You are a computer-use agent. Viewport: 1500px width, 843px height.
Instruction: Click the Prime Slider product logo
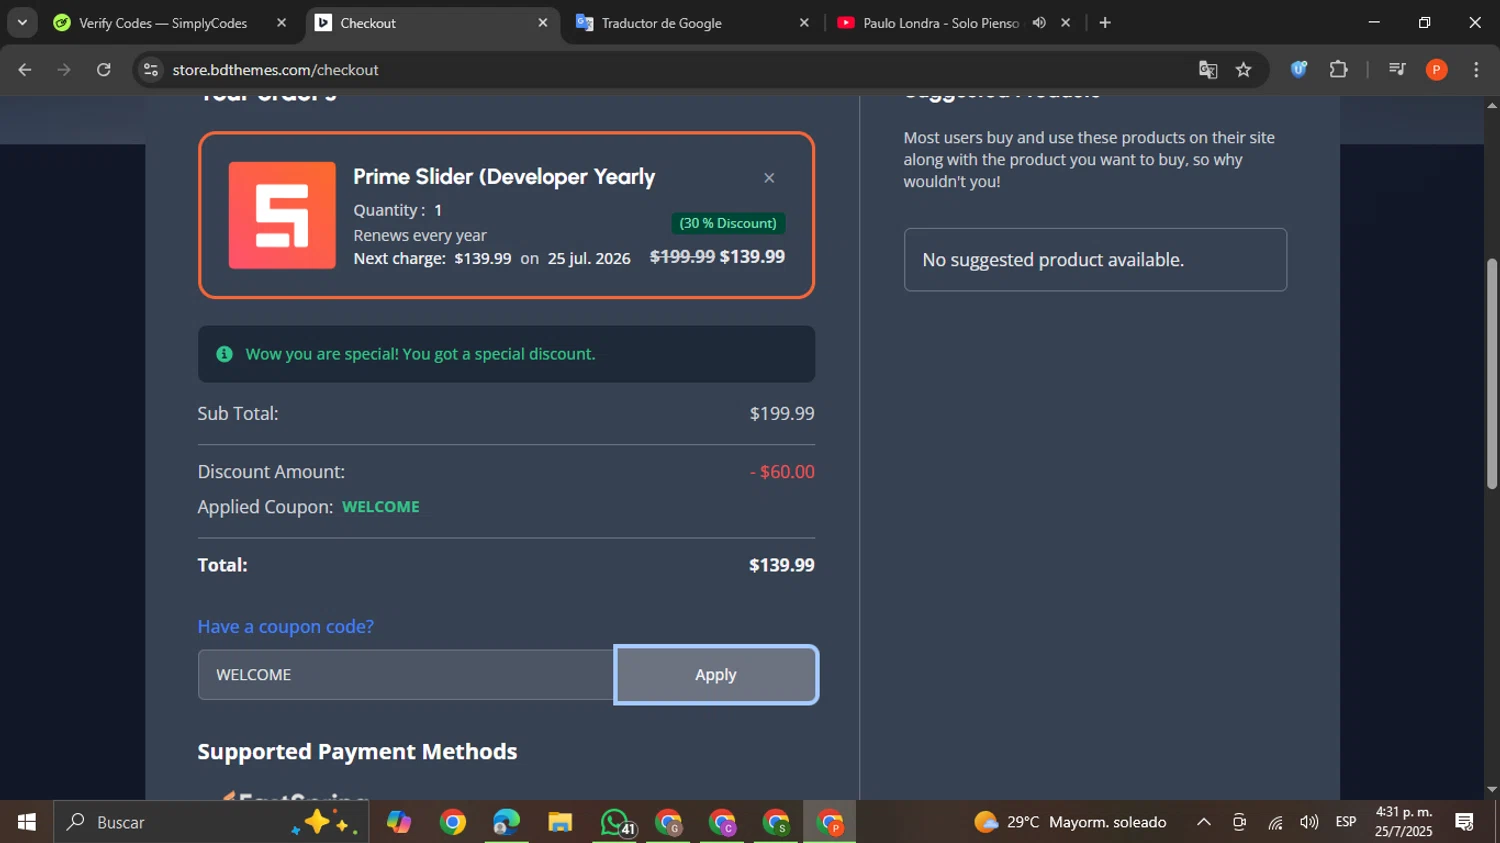pyautogui.click(x=282, y=215)
